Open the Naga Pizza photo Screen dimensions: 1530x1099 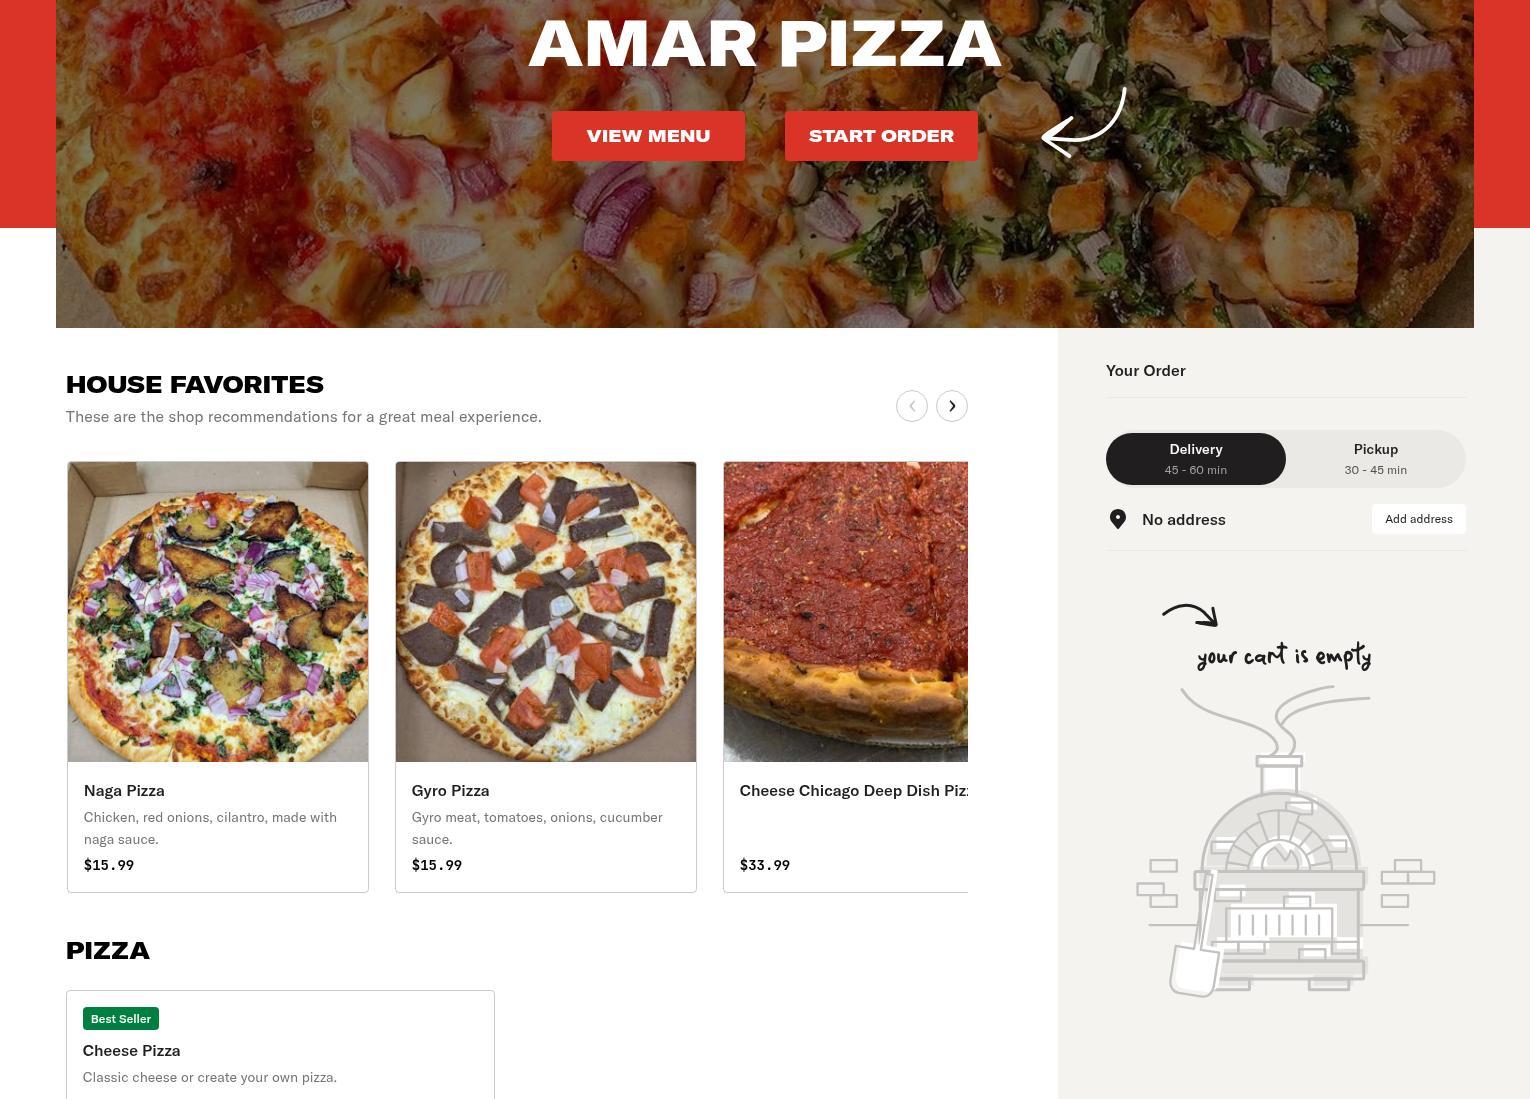click(x=218, y=612)
